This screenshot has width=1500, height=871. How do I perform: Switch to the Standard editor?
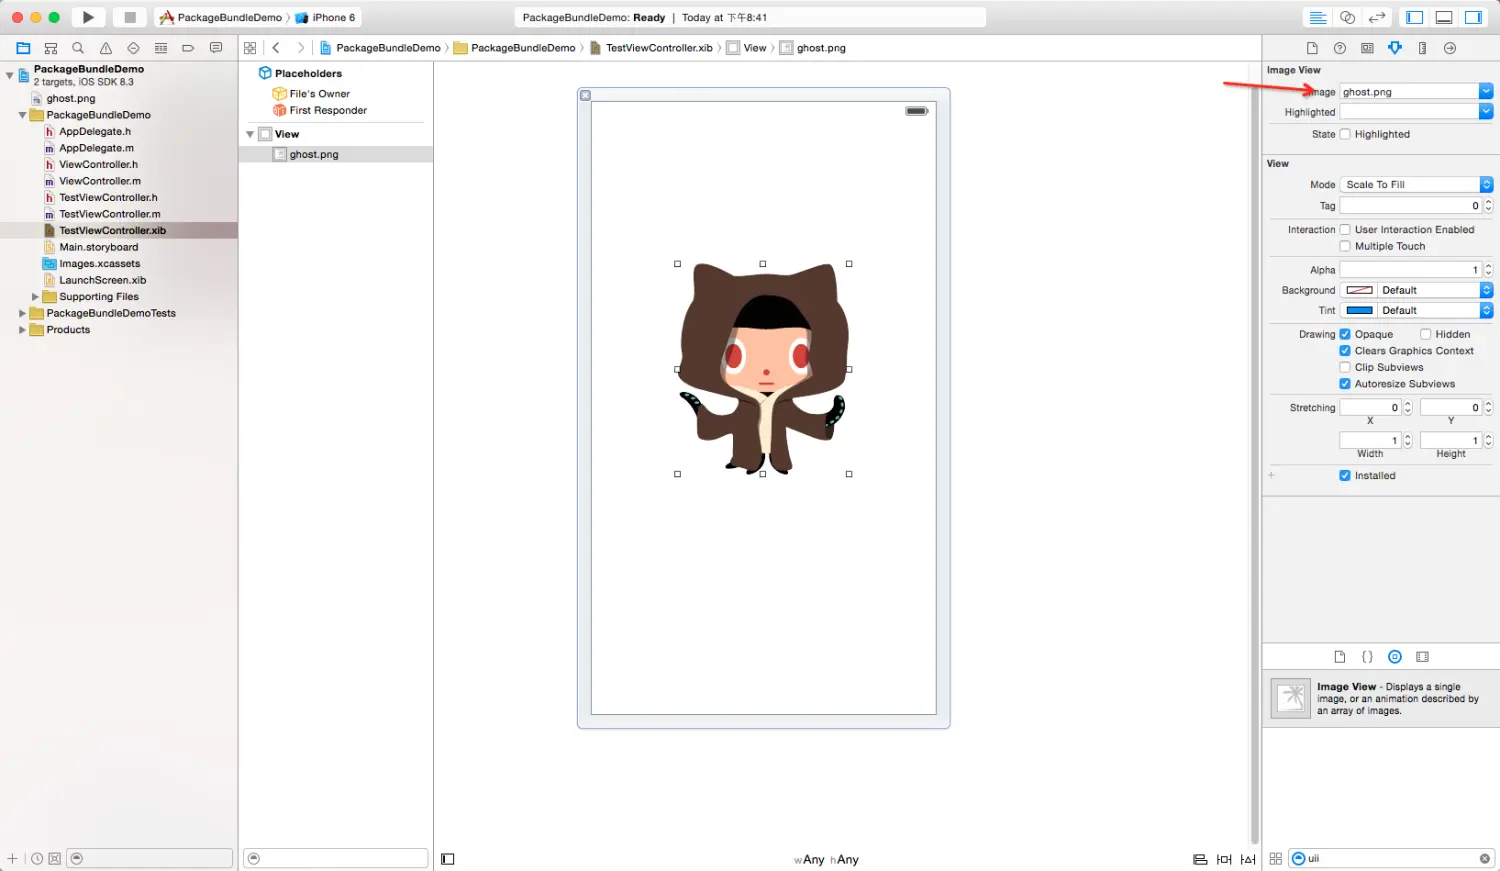[x=1318, y=17]
